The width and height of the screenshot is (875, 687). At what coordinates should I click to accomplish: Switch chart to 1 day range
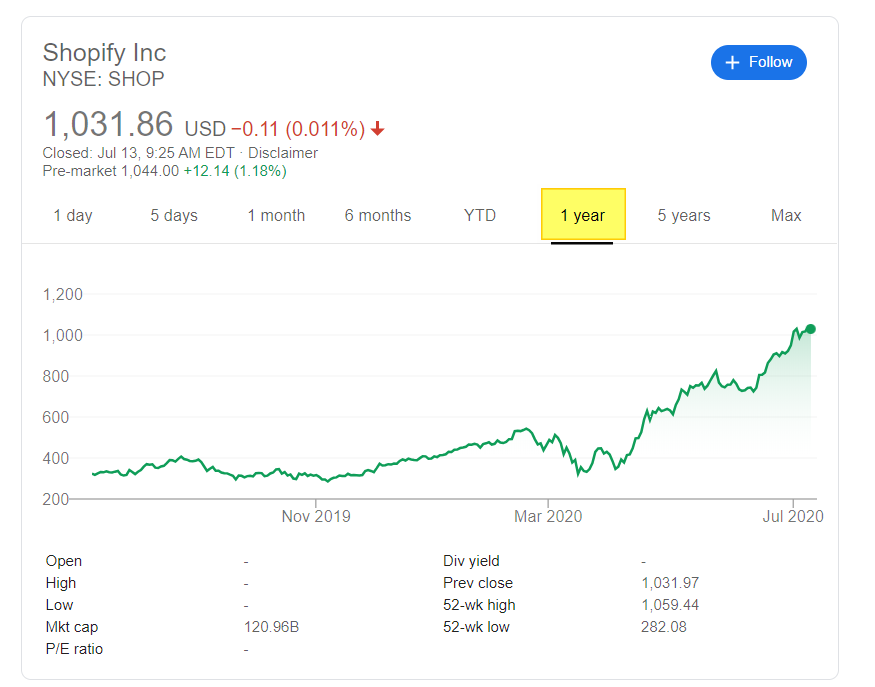[x=73, y=215]
